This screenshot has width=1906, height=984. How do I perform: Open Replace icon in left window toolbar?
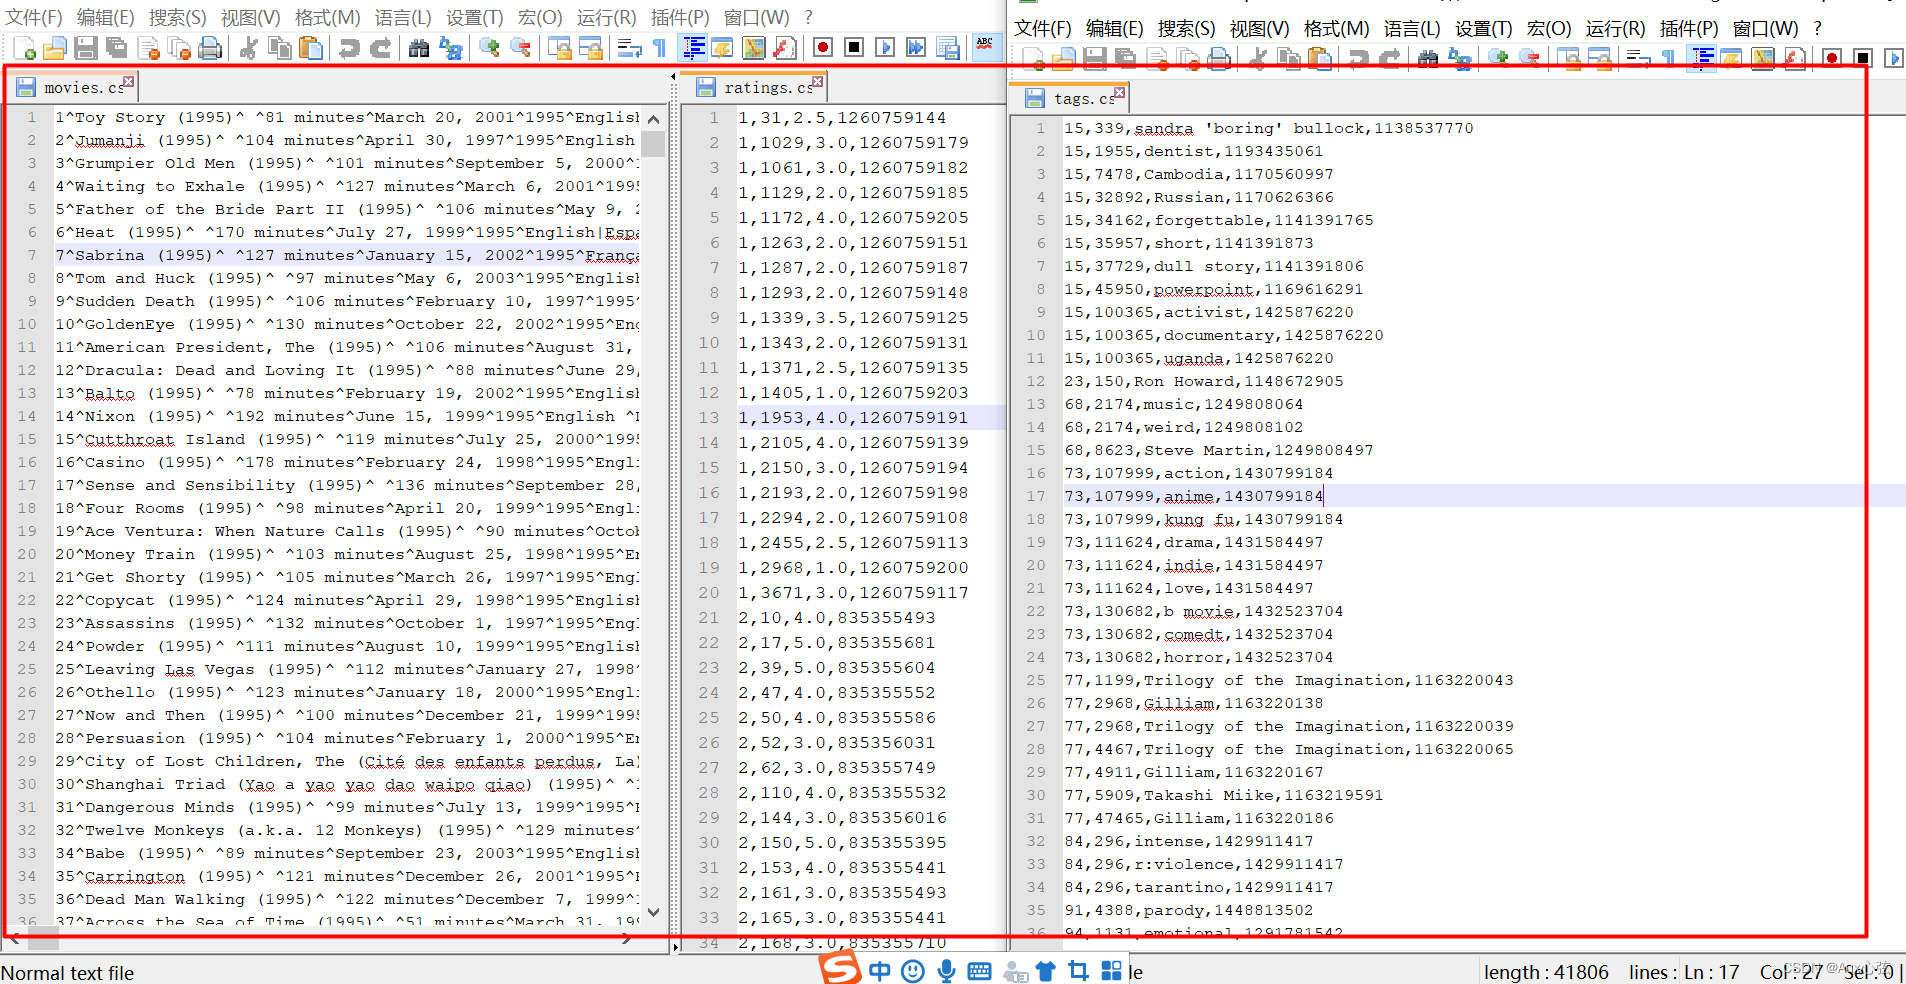coord(450,48)
